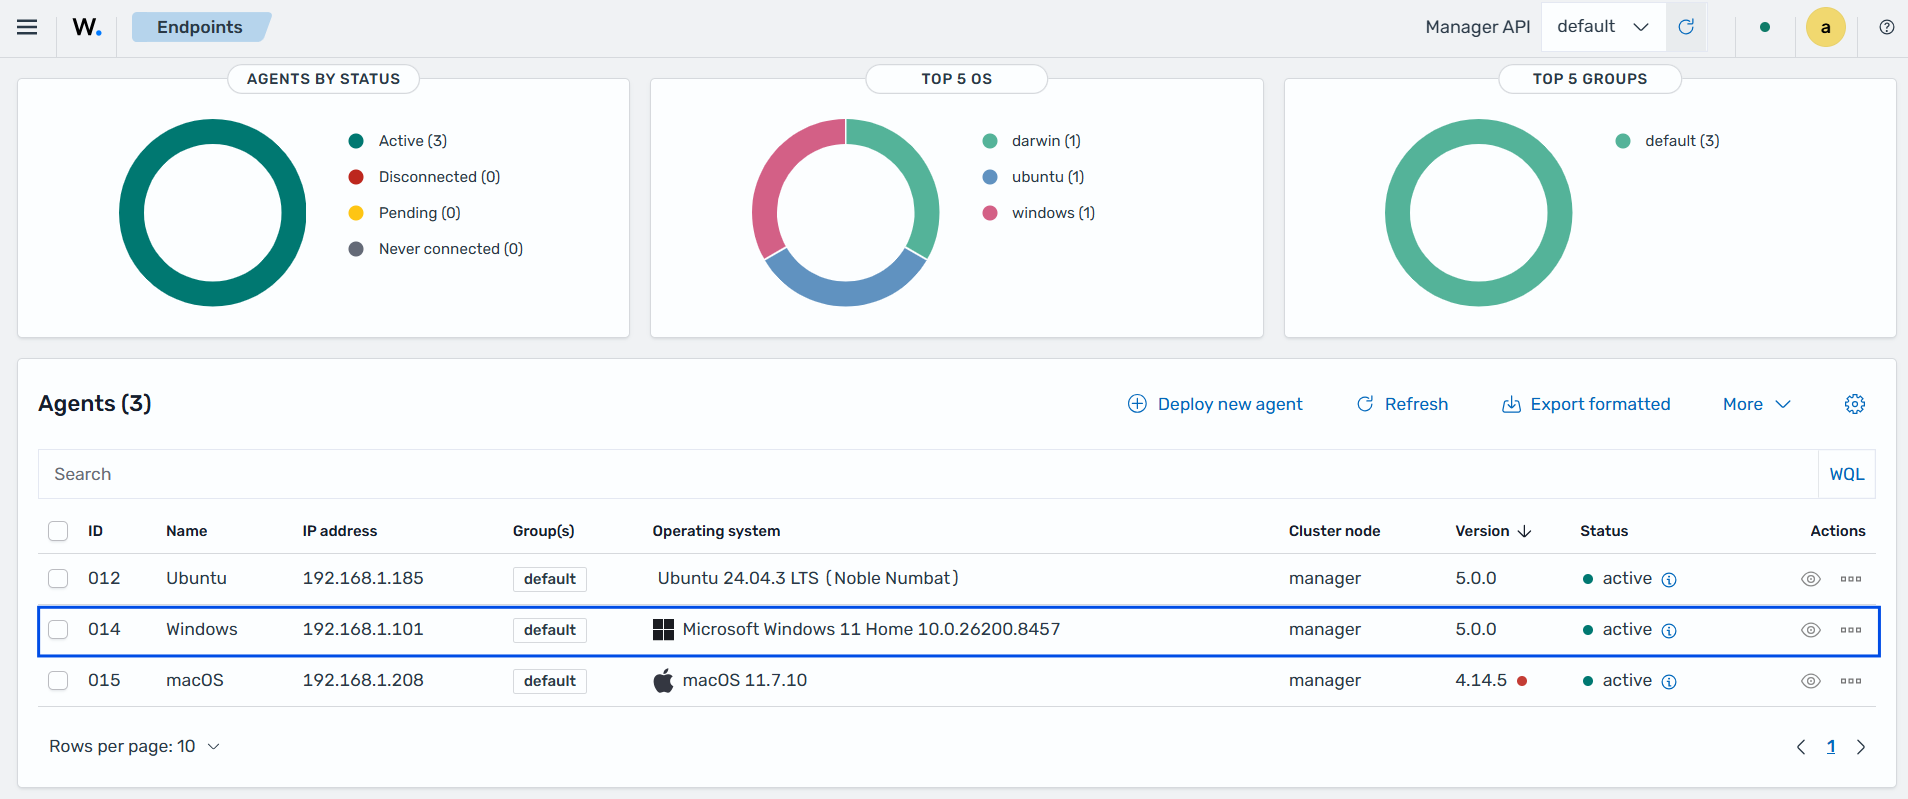Click the Disconnected (0) legend entry

pyautogui.click(x=424, y=177)
